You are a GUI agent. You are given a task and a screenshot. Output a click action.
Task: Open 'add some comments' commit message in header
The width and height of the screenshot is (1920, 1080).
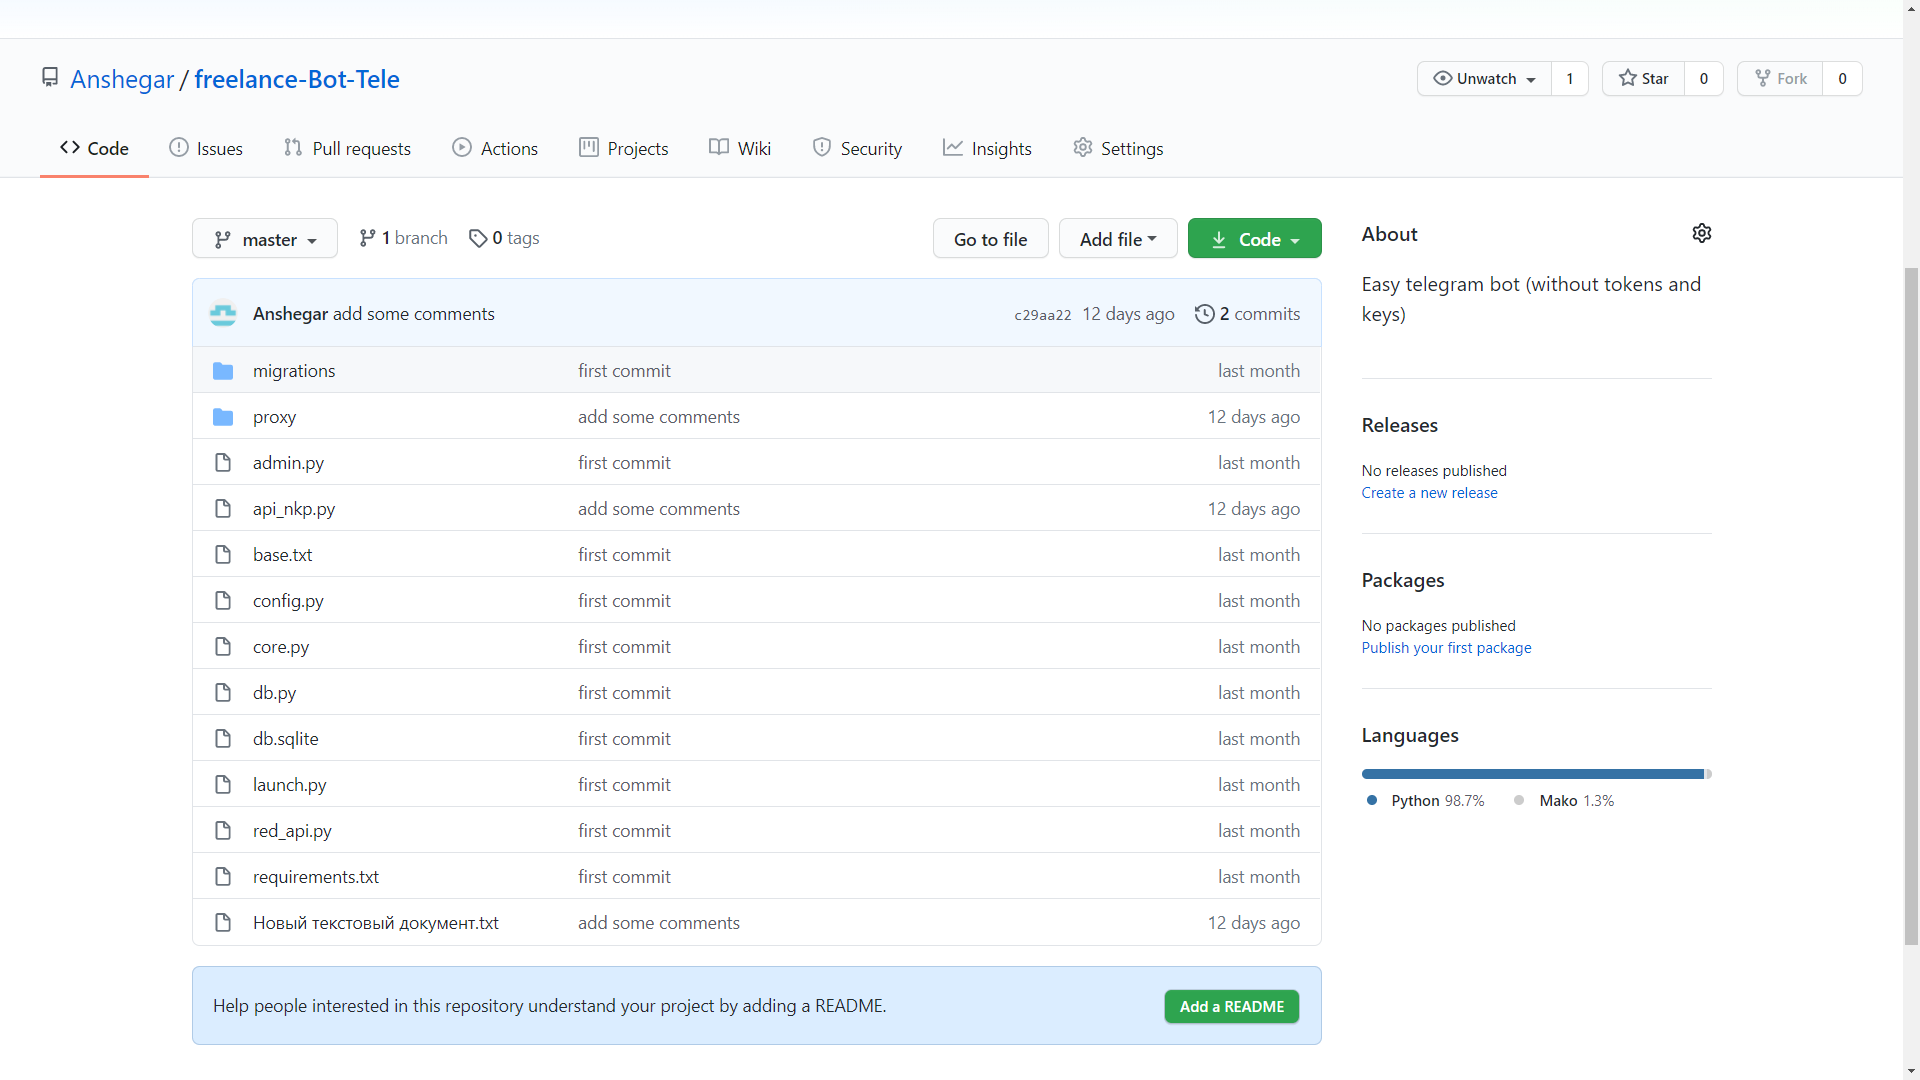pos(413,314)
